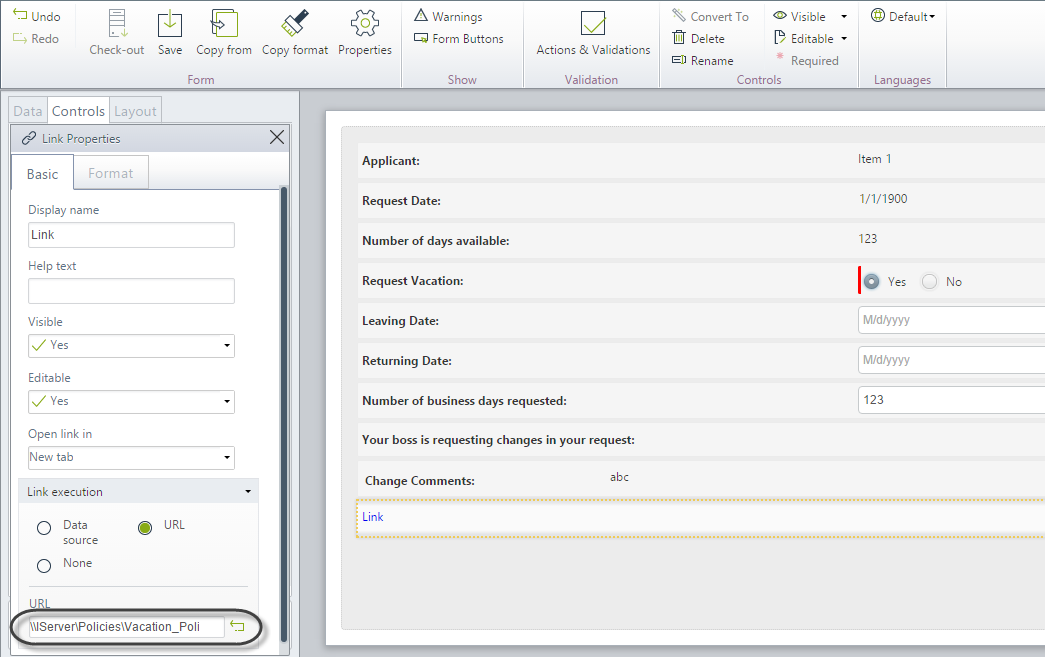Click the blue Link in the form
Screen dimensions: 1045x657
[x=373, y=516]
